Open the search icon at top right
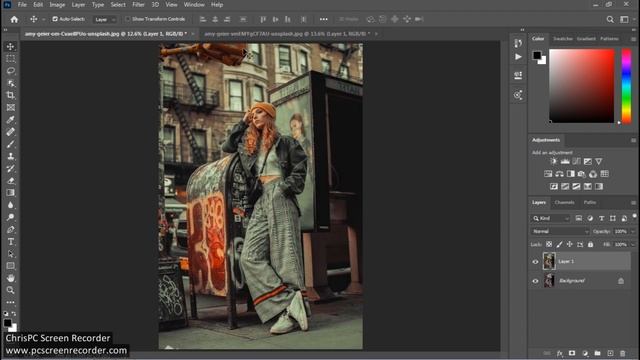The width and height of the screenshot is (640, 360). (x=610, y=19)
